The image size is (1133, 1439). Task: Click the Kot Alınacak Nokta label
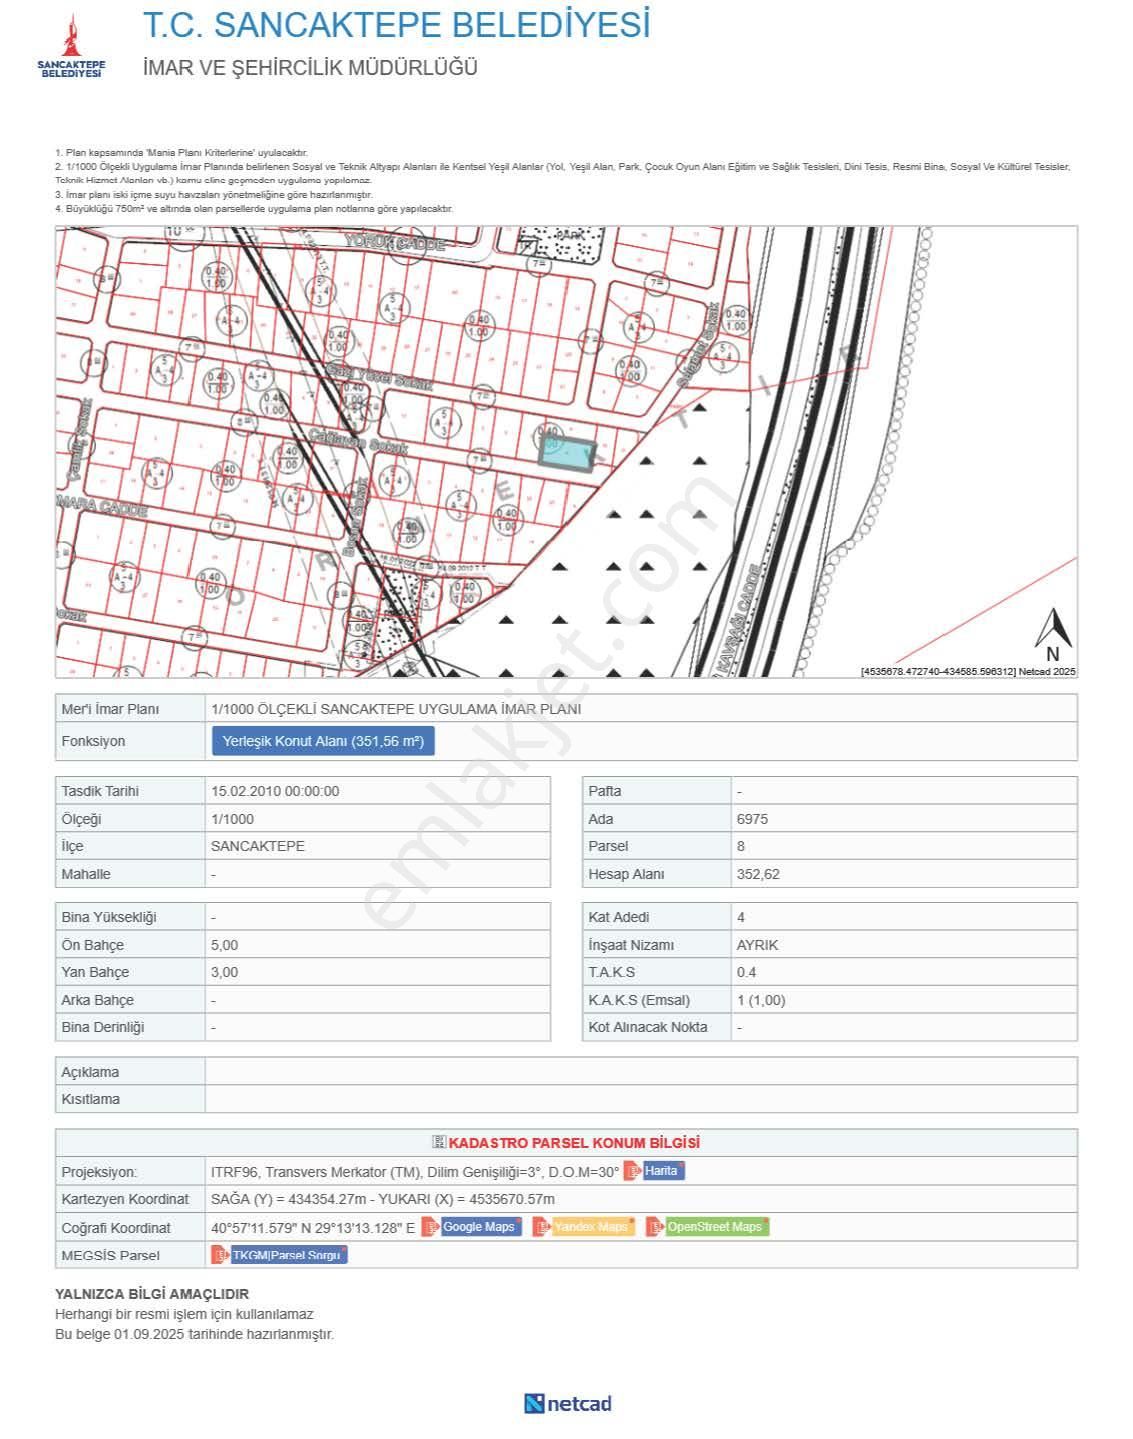point(648,1027)
